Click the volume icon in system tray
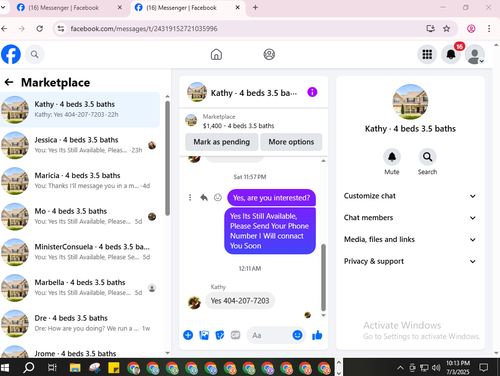 pos(436,368)
